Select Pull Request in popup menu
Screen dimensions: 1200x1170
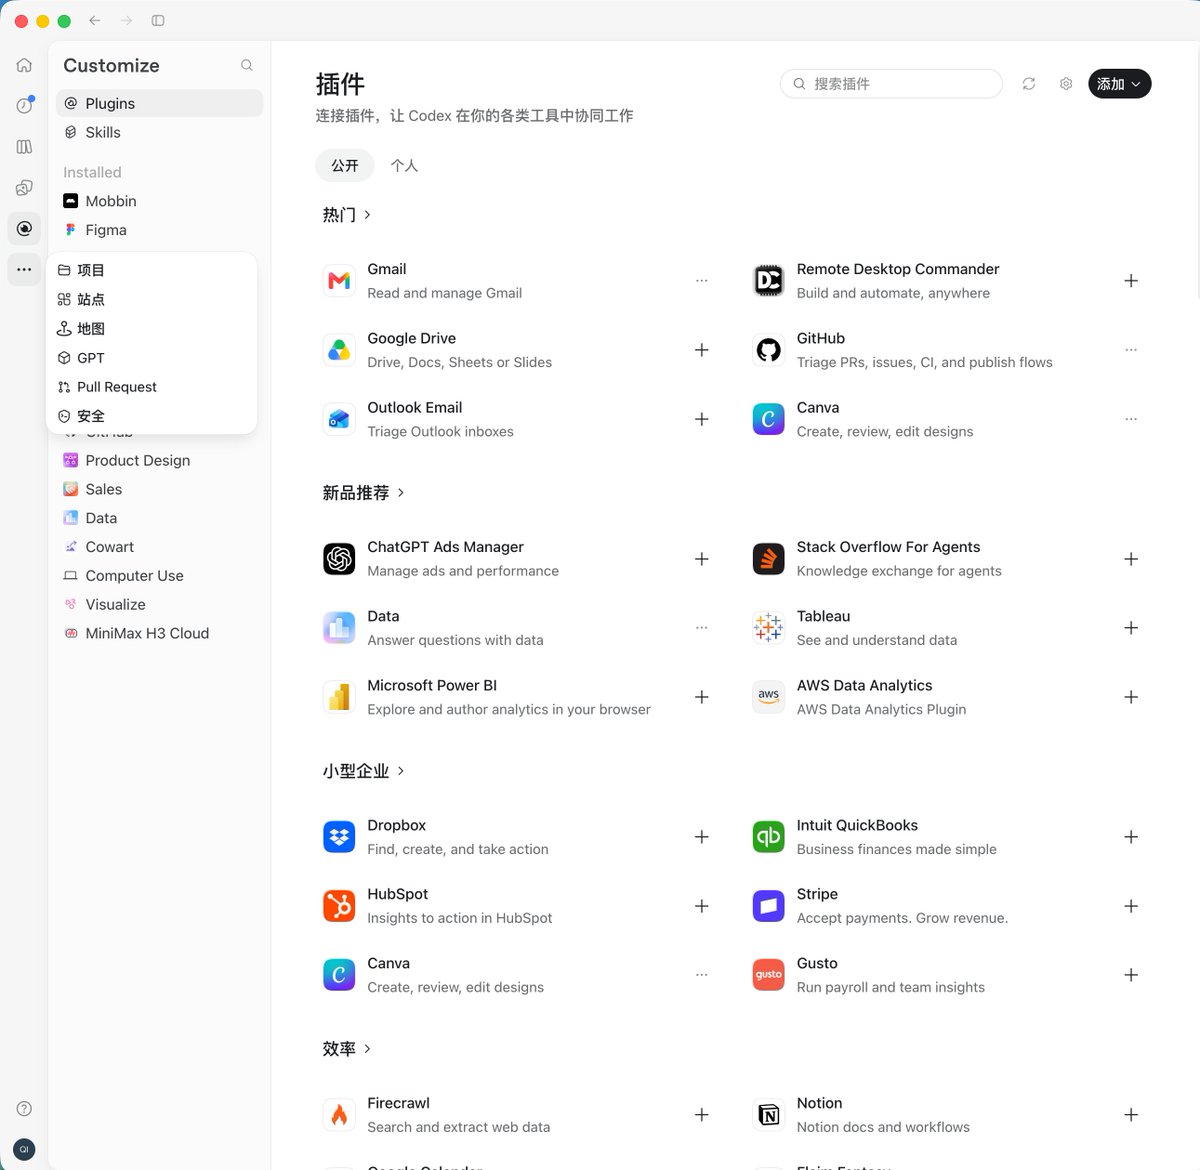(x=152, y=387)
